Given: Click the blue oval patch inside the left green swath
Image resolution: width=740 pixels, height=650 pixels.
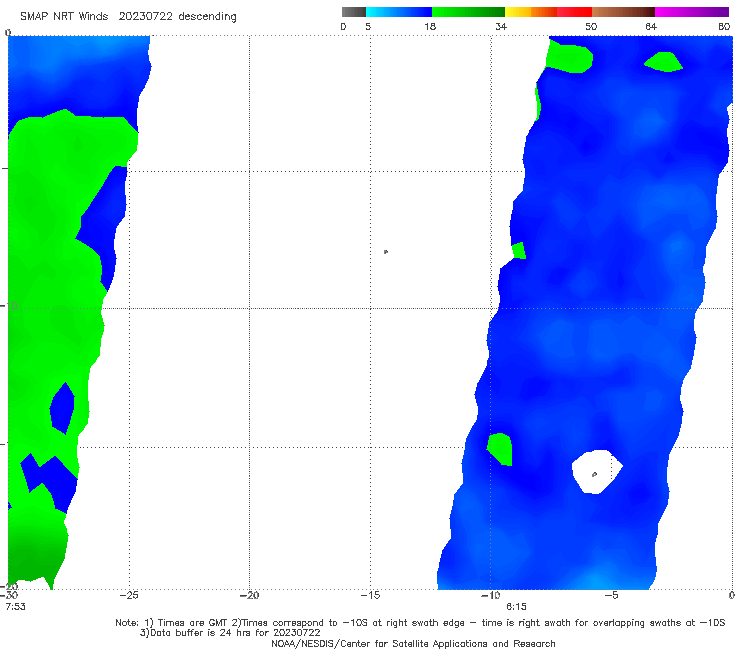Looking at the screenshot, I should coord(62,408).
